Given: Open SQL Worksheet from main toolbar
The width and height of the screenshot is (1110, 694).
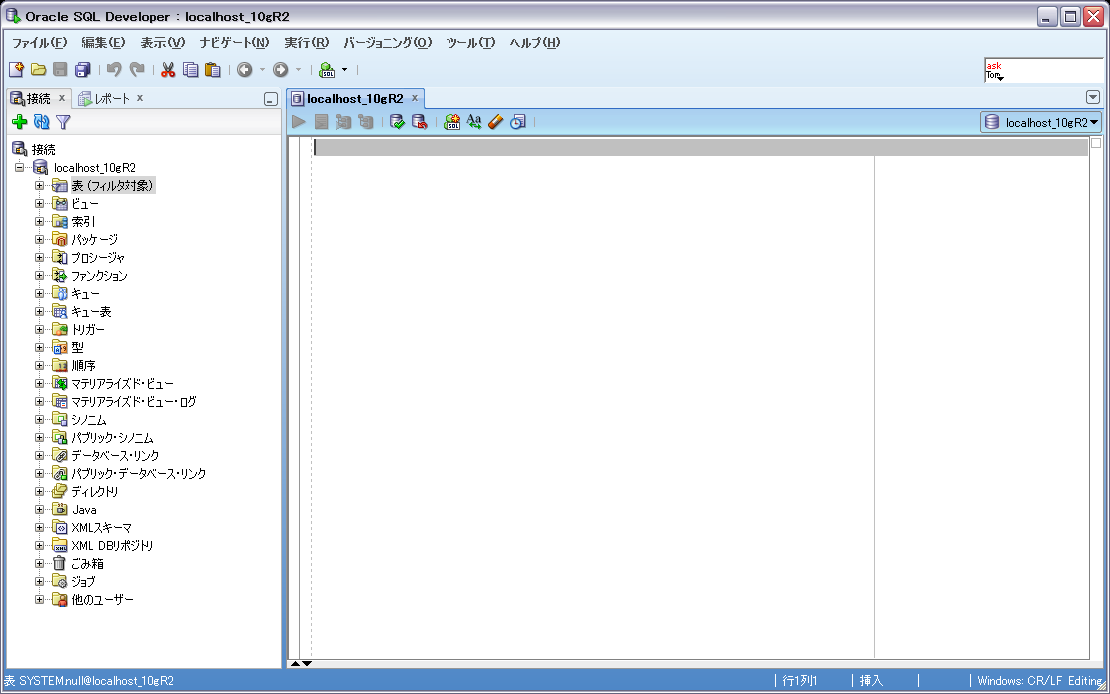Looking at the screenshot, I should pos(327,69).
